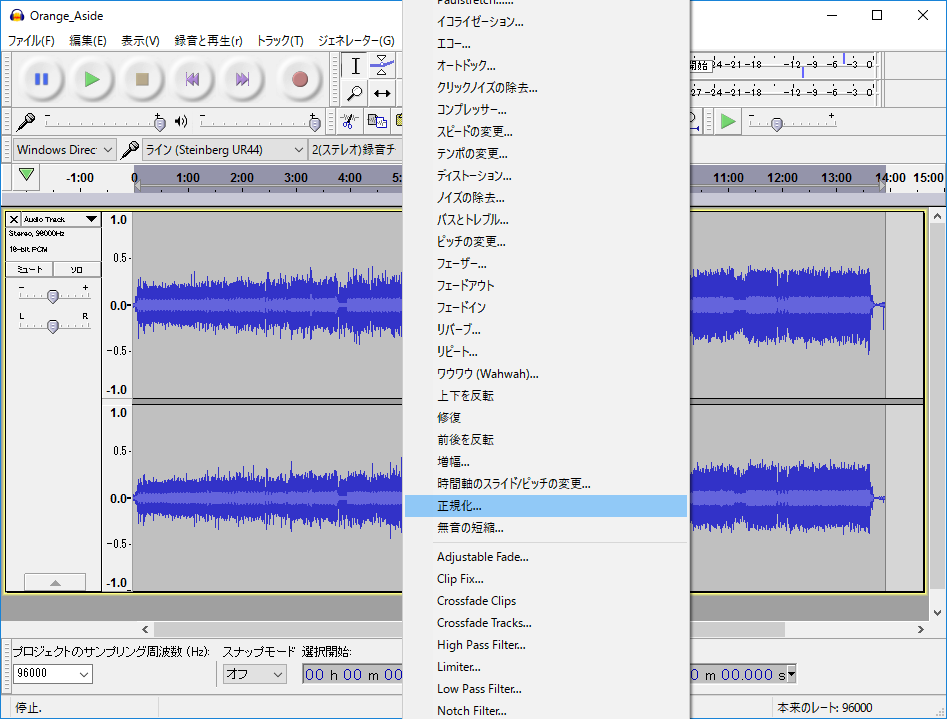947x719 pixels.
Task: Open the snap mode オフ dropdown
Action: (254, 674)
